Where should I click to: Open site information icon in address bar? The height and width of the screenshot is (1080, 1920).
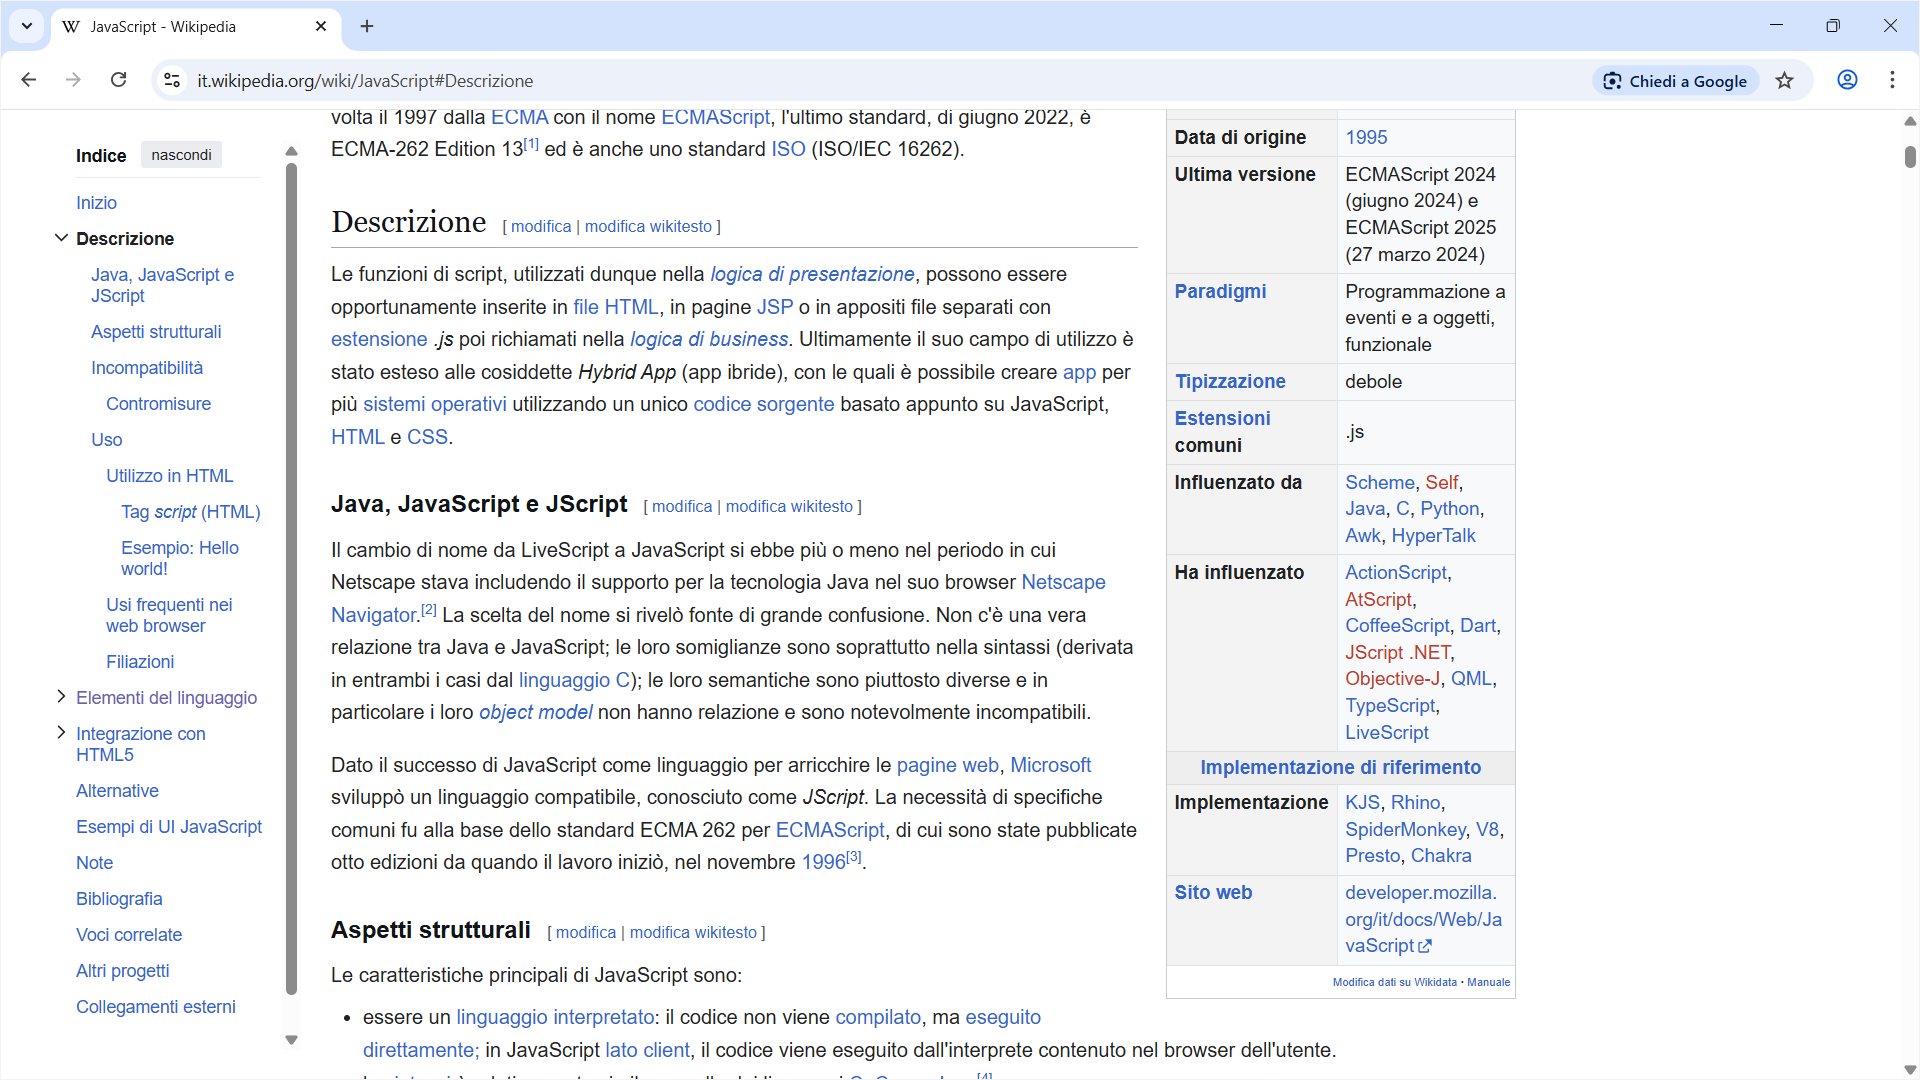(x=172, y=80)
